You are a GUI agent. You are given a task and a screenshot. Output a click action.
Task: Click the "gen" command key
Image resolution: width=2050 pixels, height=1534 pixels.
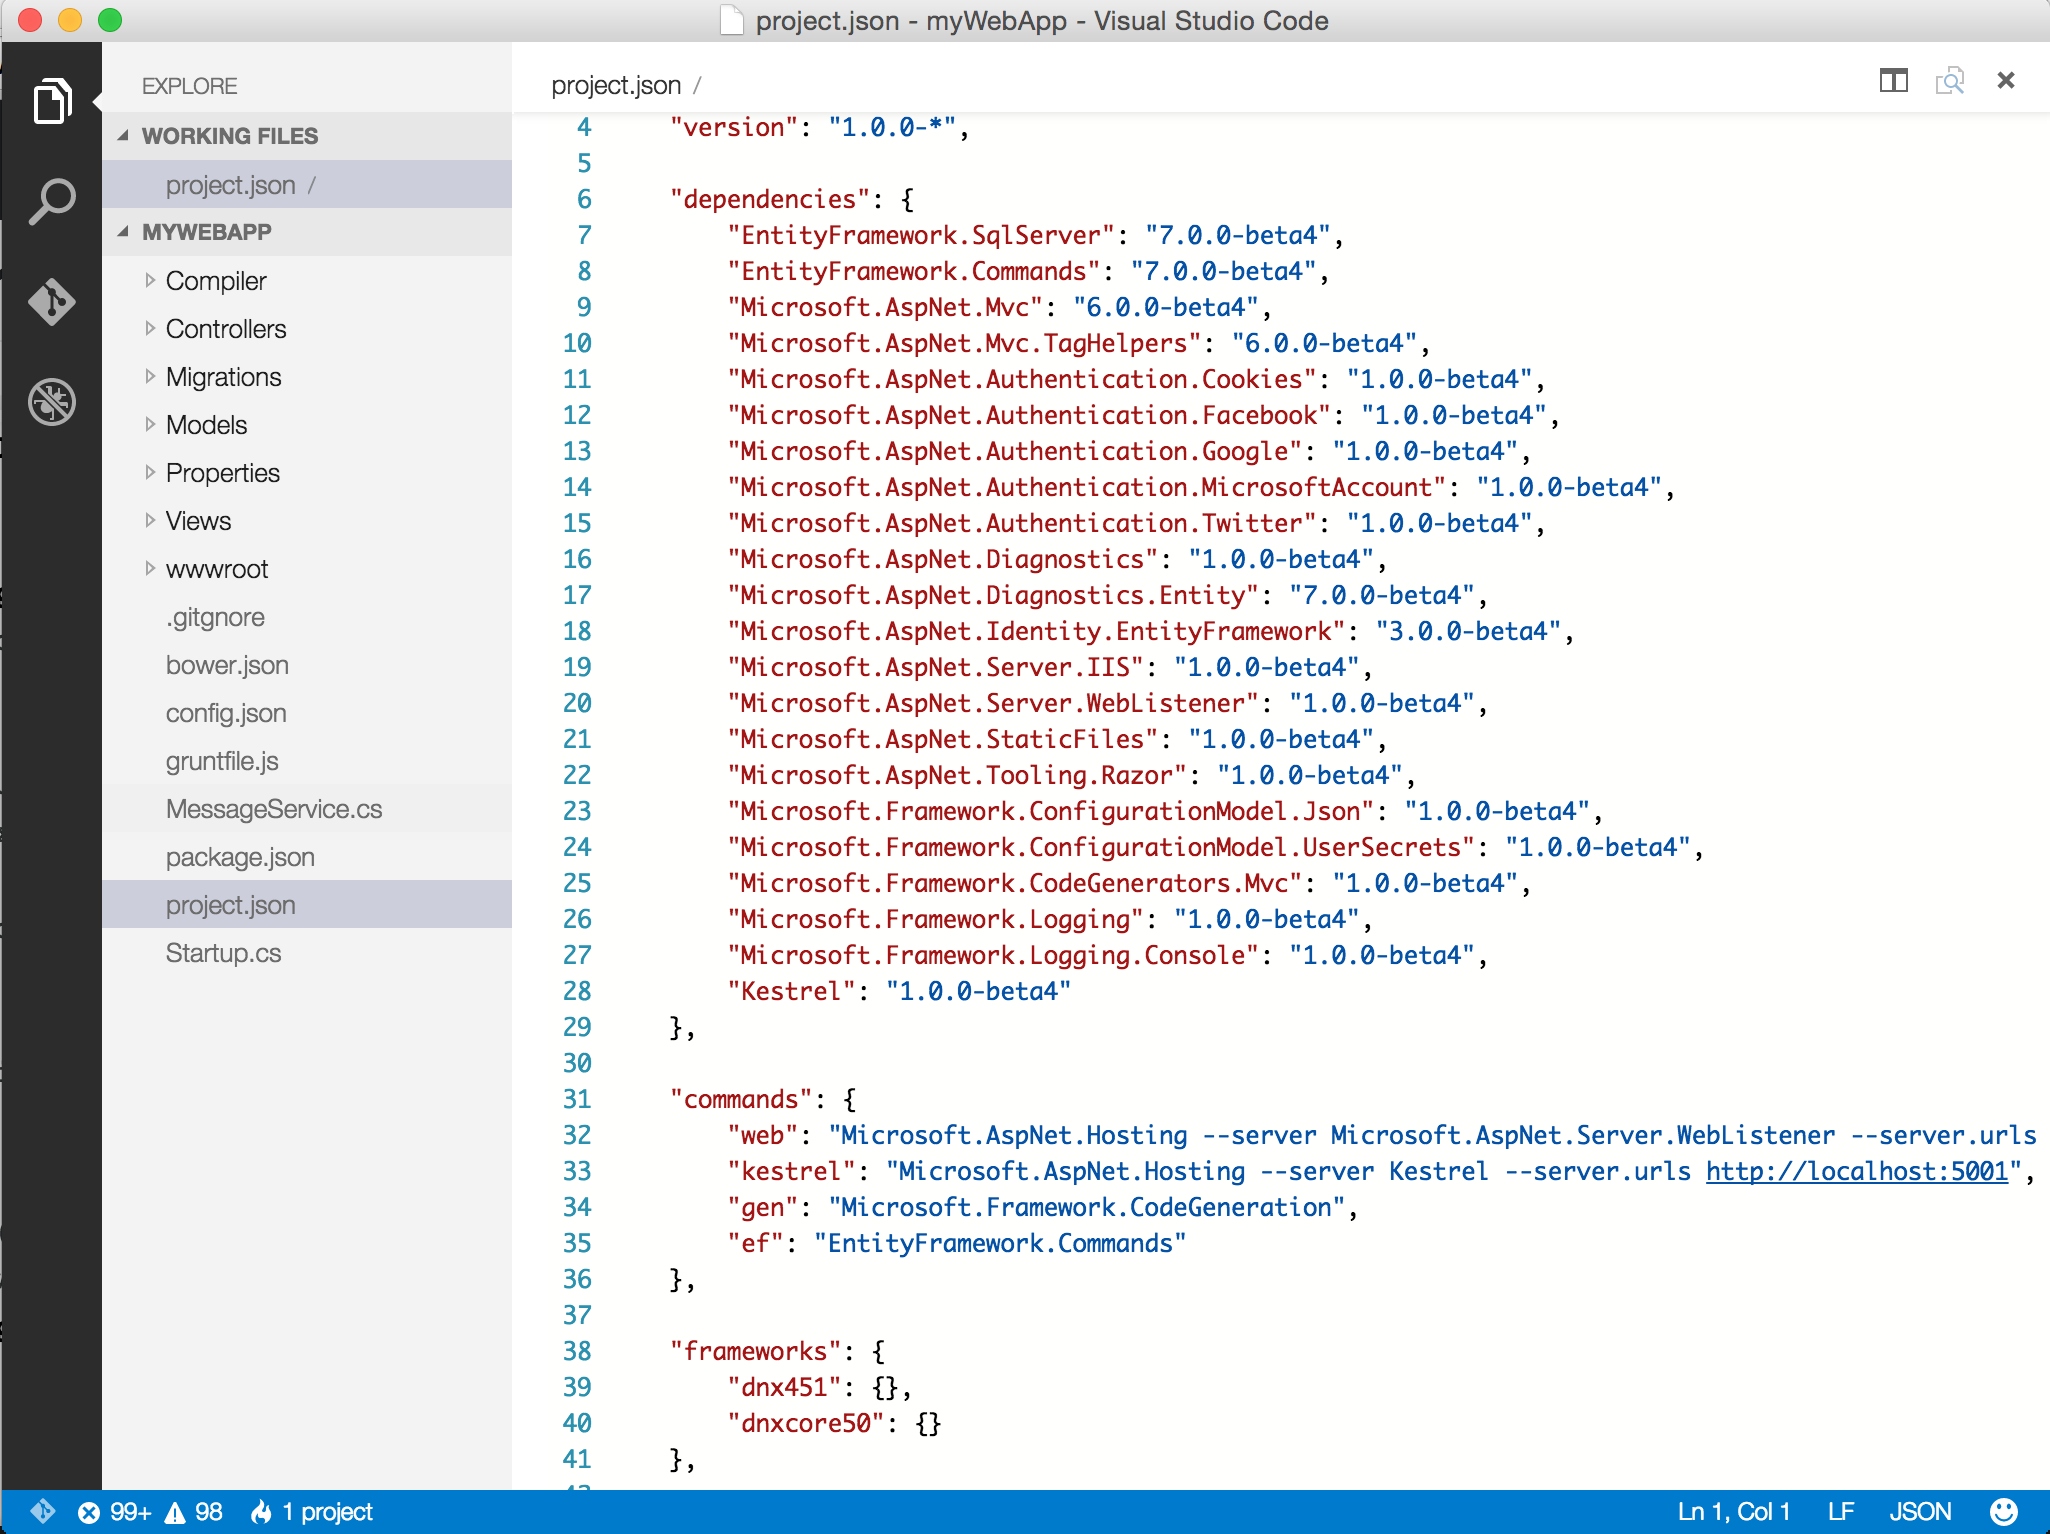click(762, 1207)
